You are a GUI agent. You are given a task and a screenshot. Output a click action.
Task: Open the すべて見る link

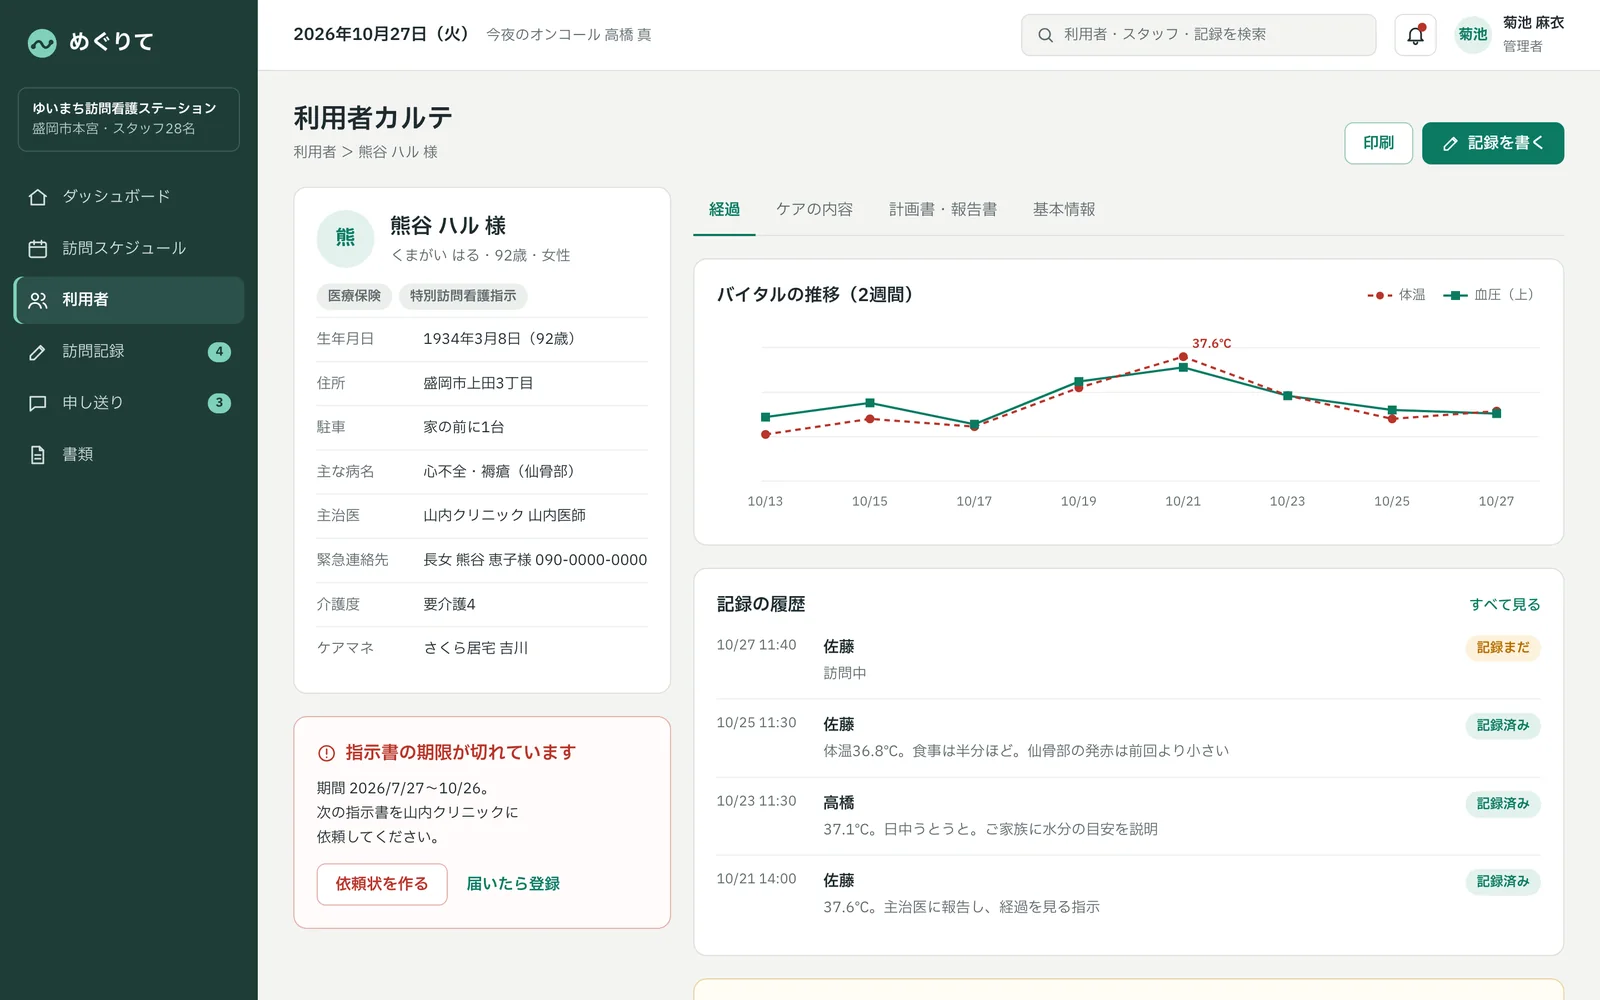pyautogui.click(x=1504, y=605)
